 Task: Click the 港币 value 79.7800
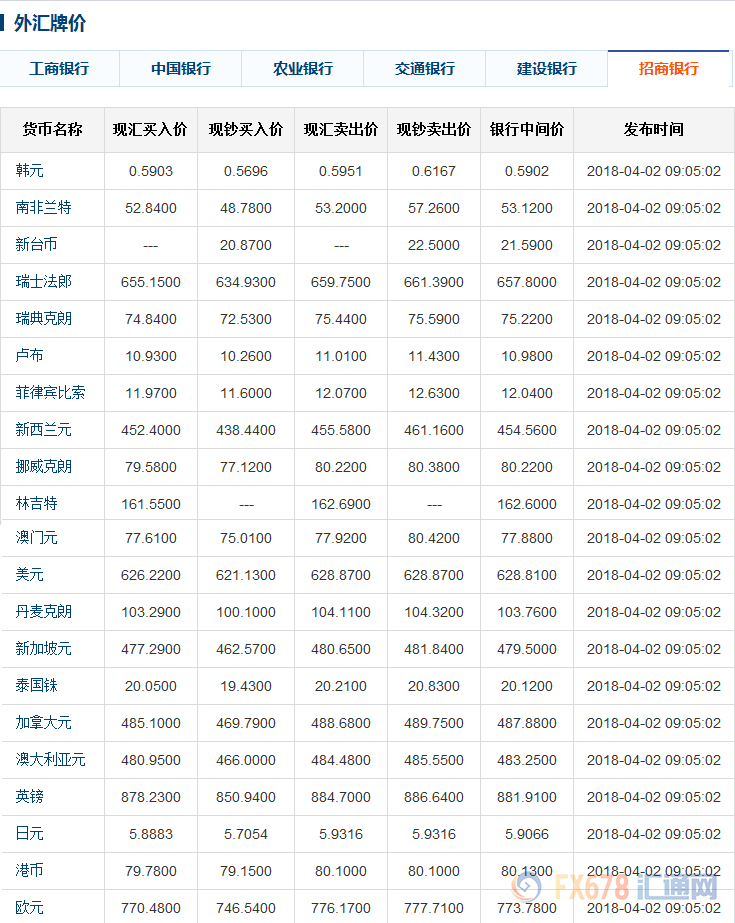[151, 871]
